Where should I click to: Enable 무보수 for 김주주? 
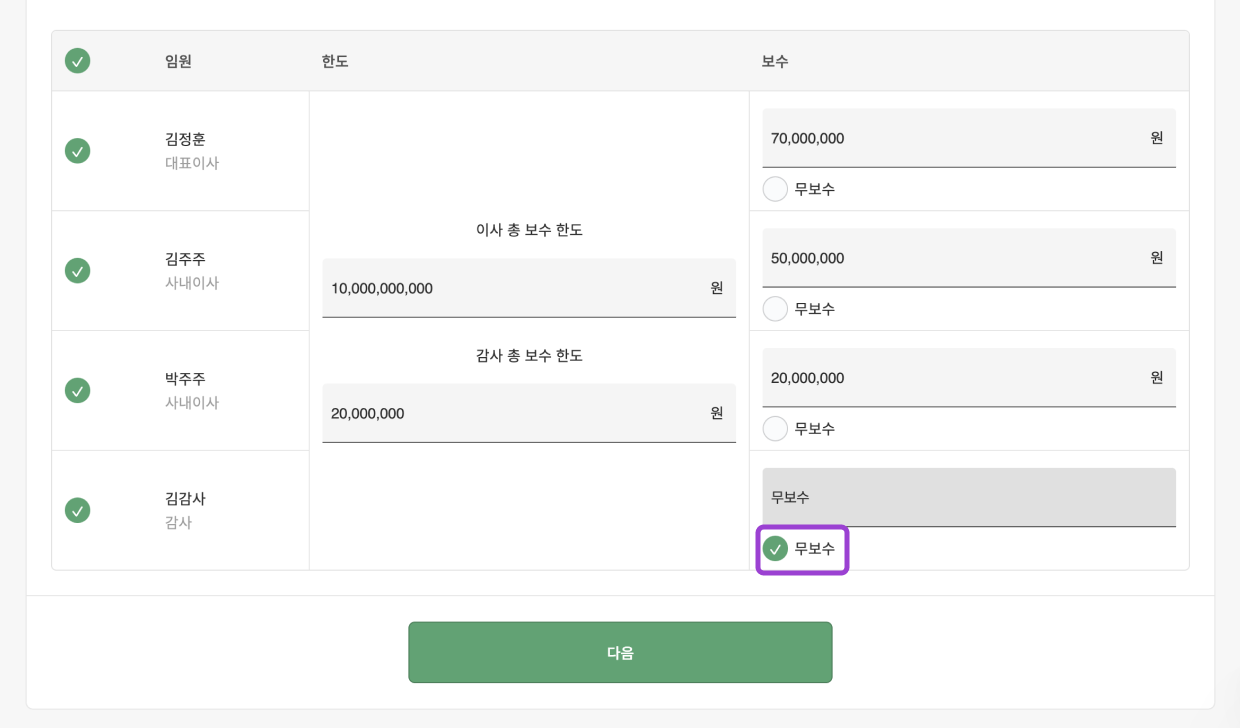tap(775, 308)
